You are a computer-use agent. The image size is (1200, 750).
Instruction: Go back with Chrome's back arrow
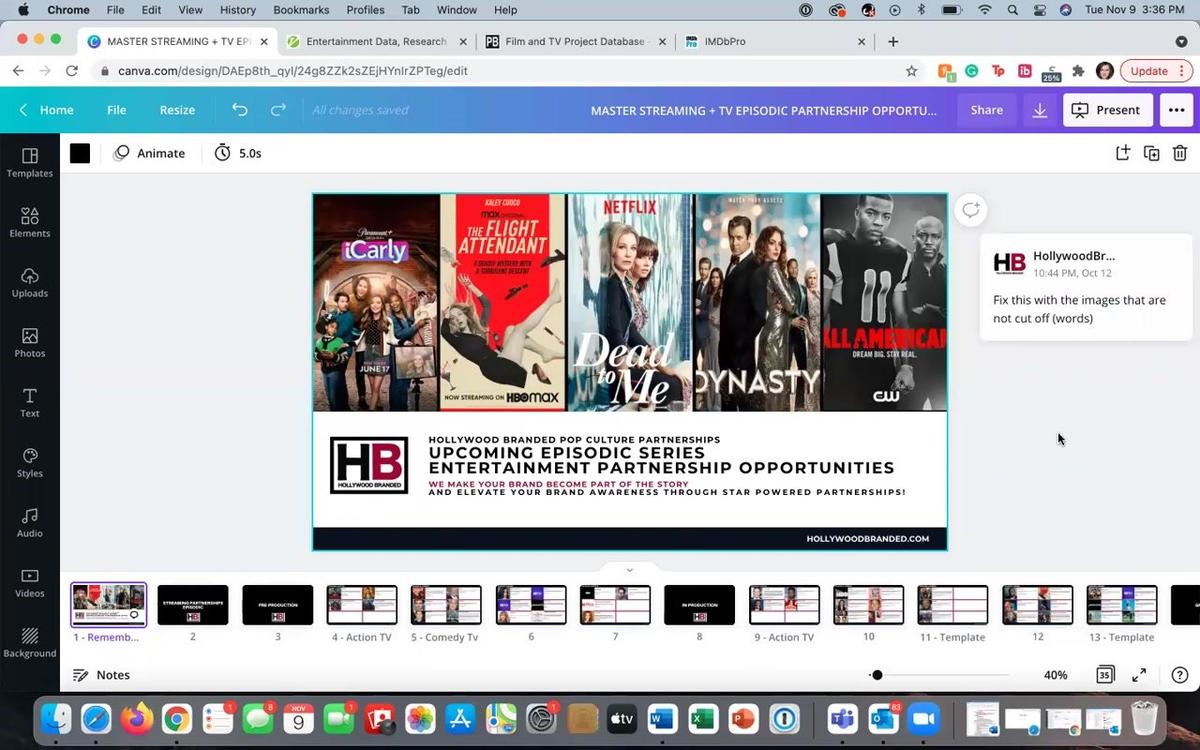[x=18, y=71]
